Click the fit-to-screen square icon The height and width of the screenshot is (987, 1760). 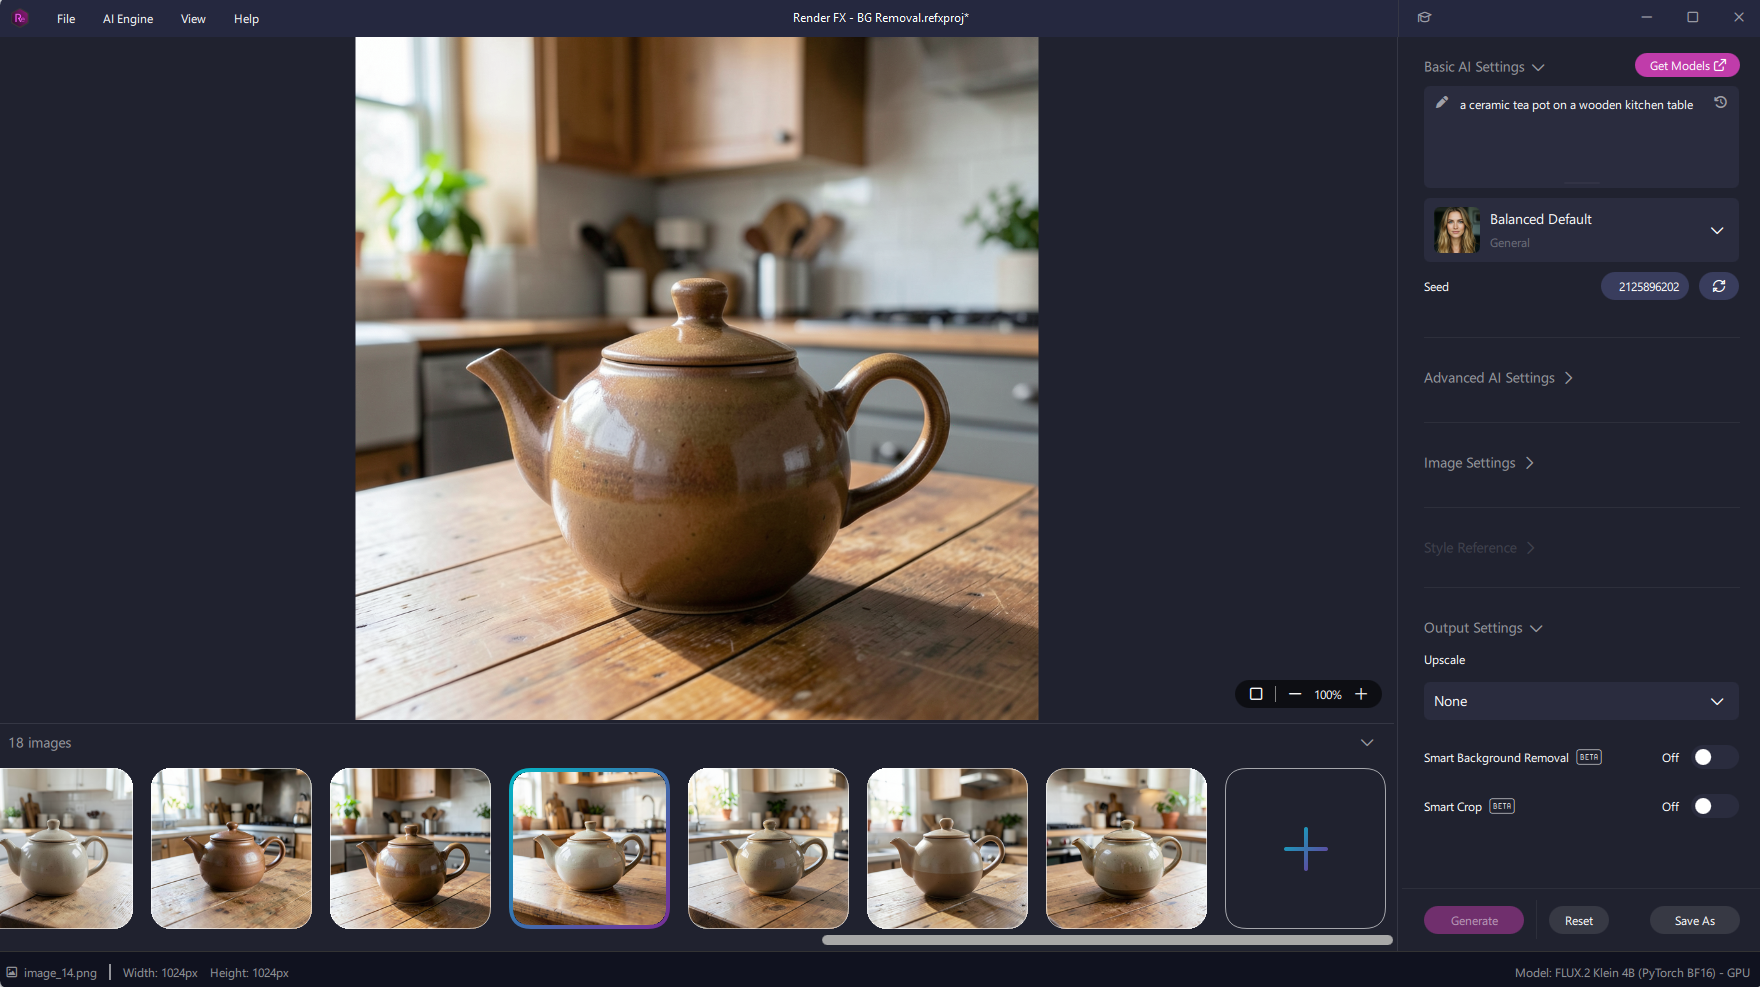coord(1256,694)
